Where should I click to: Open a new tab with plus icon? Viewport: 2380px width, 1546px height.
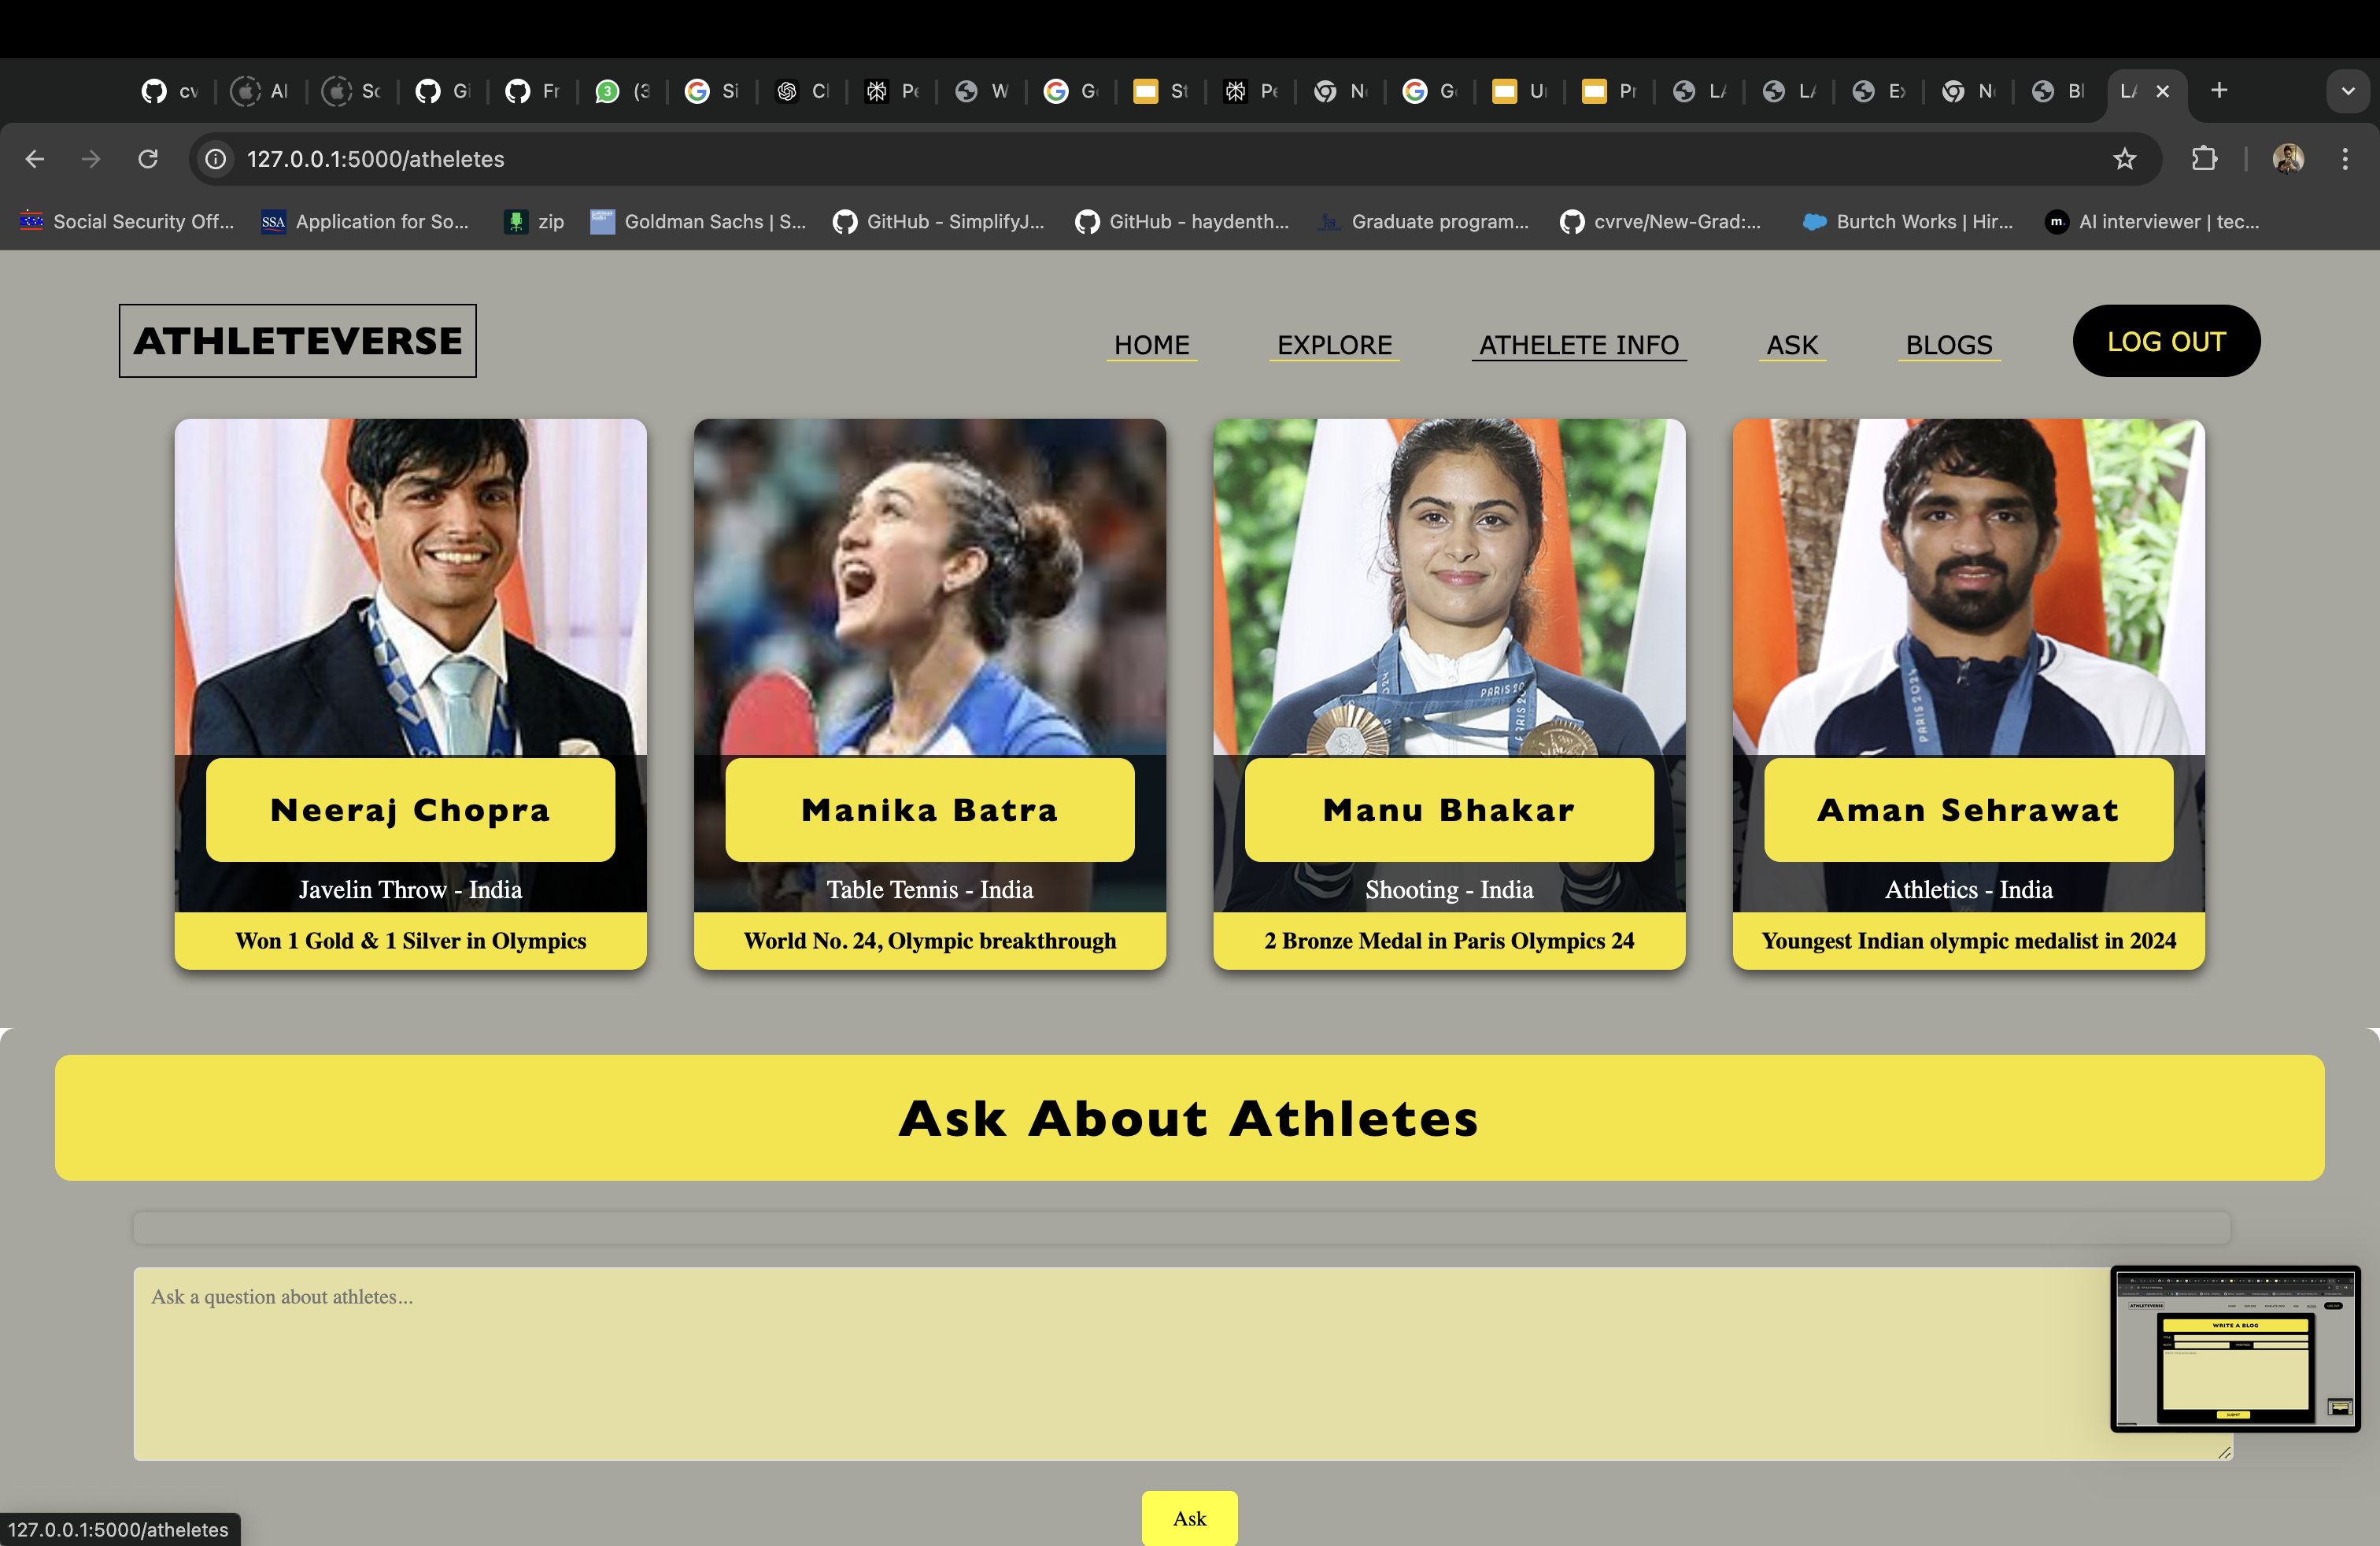pyautogui.click(x=2219, y=91)
